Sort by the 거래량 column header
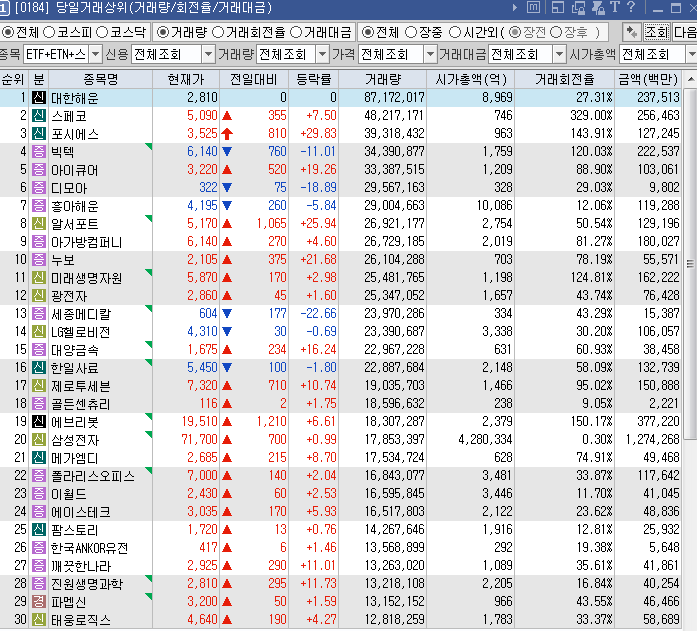 tap(382, 80)
